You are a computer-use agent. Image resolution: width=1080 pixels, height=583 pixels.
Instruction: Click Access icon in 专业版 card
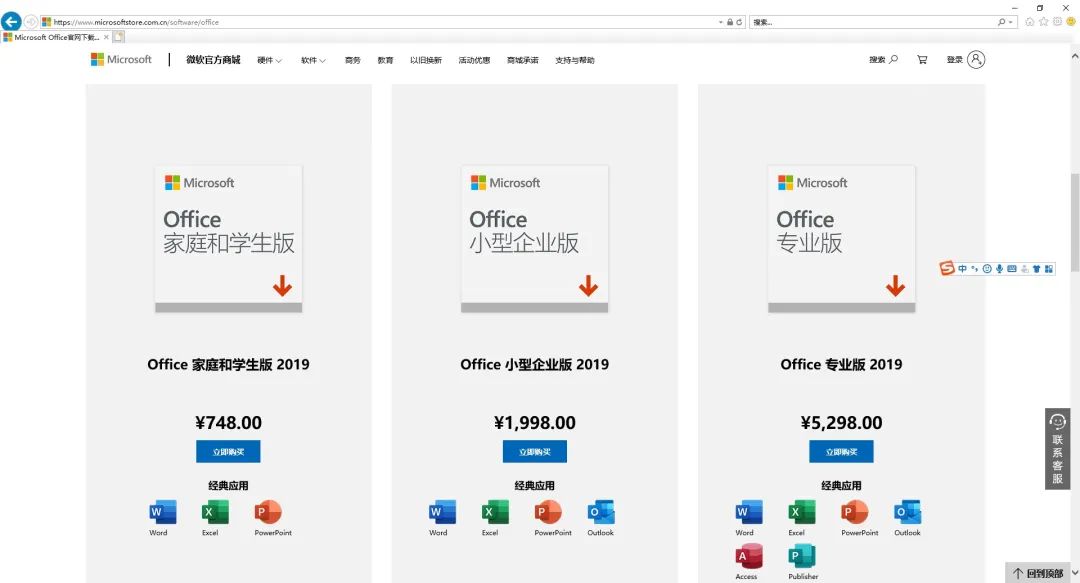749,556
